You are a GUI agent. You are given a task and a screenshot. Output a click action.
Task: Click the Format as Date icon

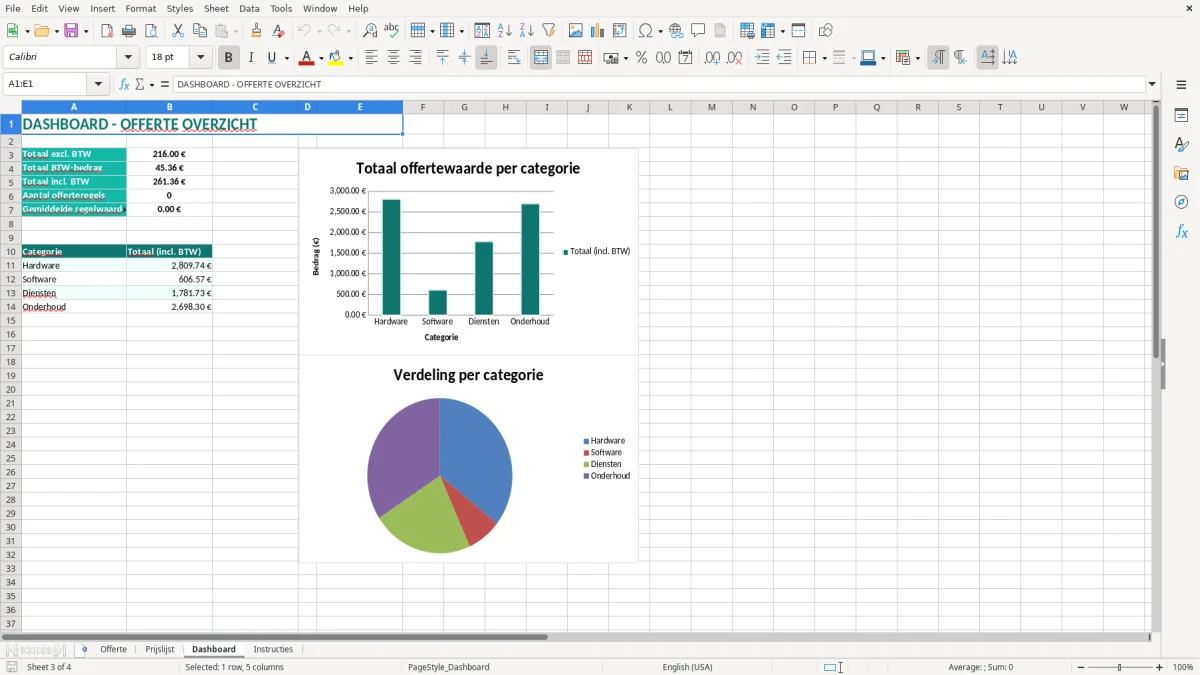coord(685,58)
